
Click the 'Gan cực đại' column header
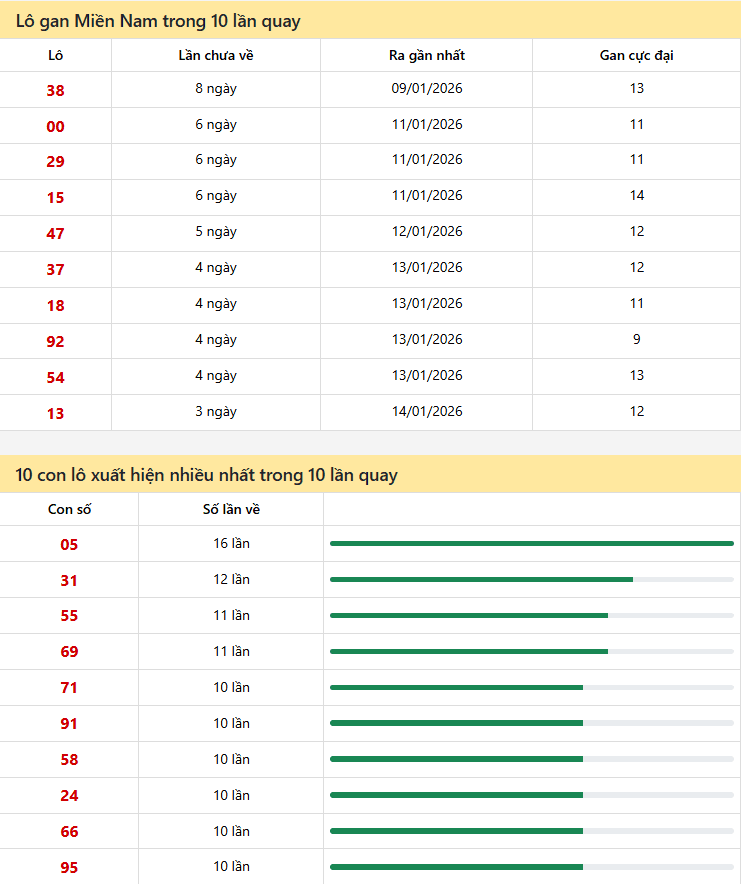pos(636,55)
